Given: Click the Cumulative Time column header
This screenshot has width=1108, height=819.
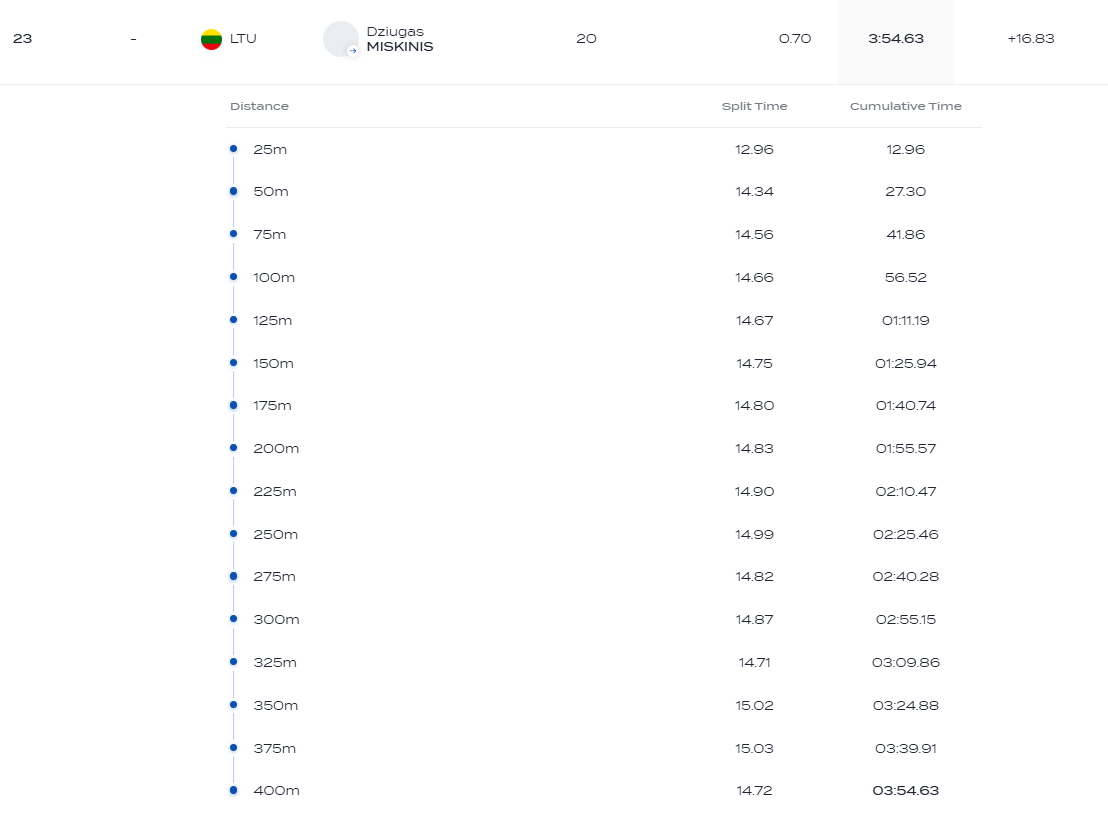Looking at the screenshot, I should [905, 106].
